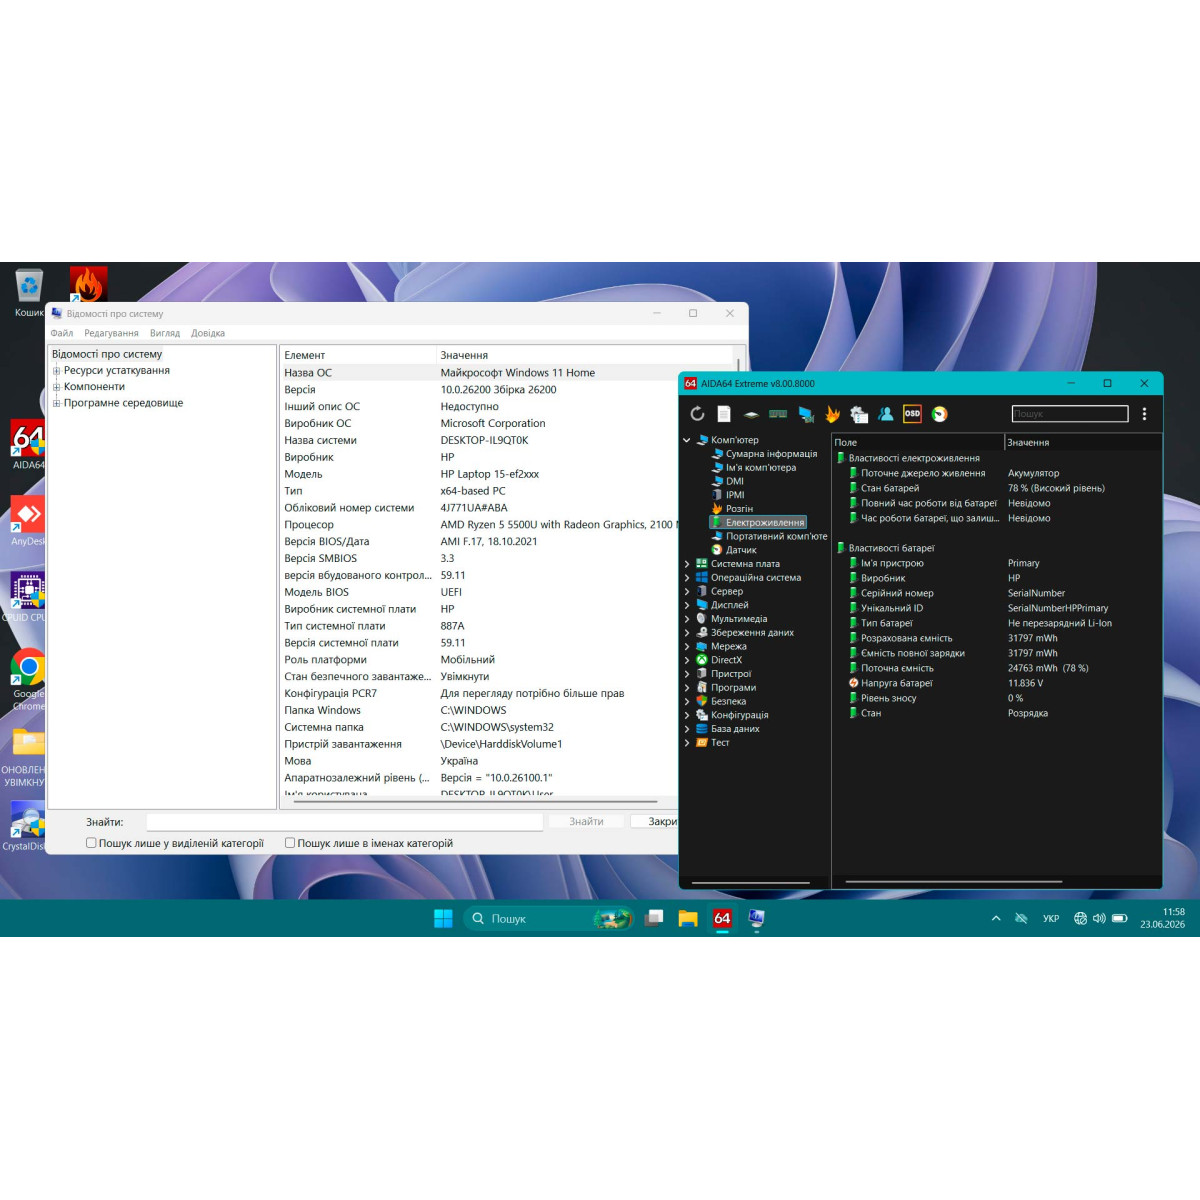Click the Елемент column header
This screenshot has width=1200, height=1200.
[x=358, y=355]
